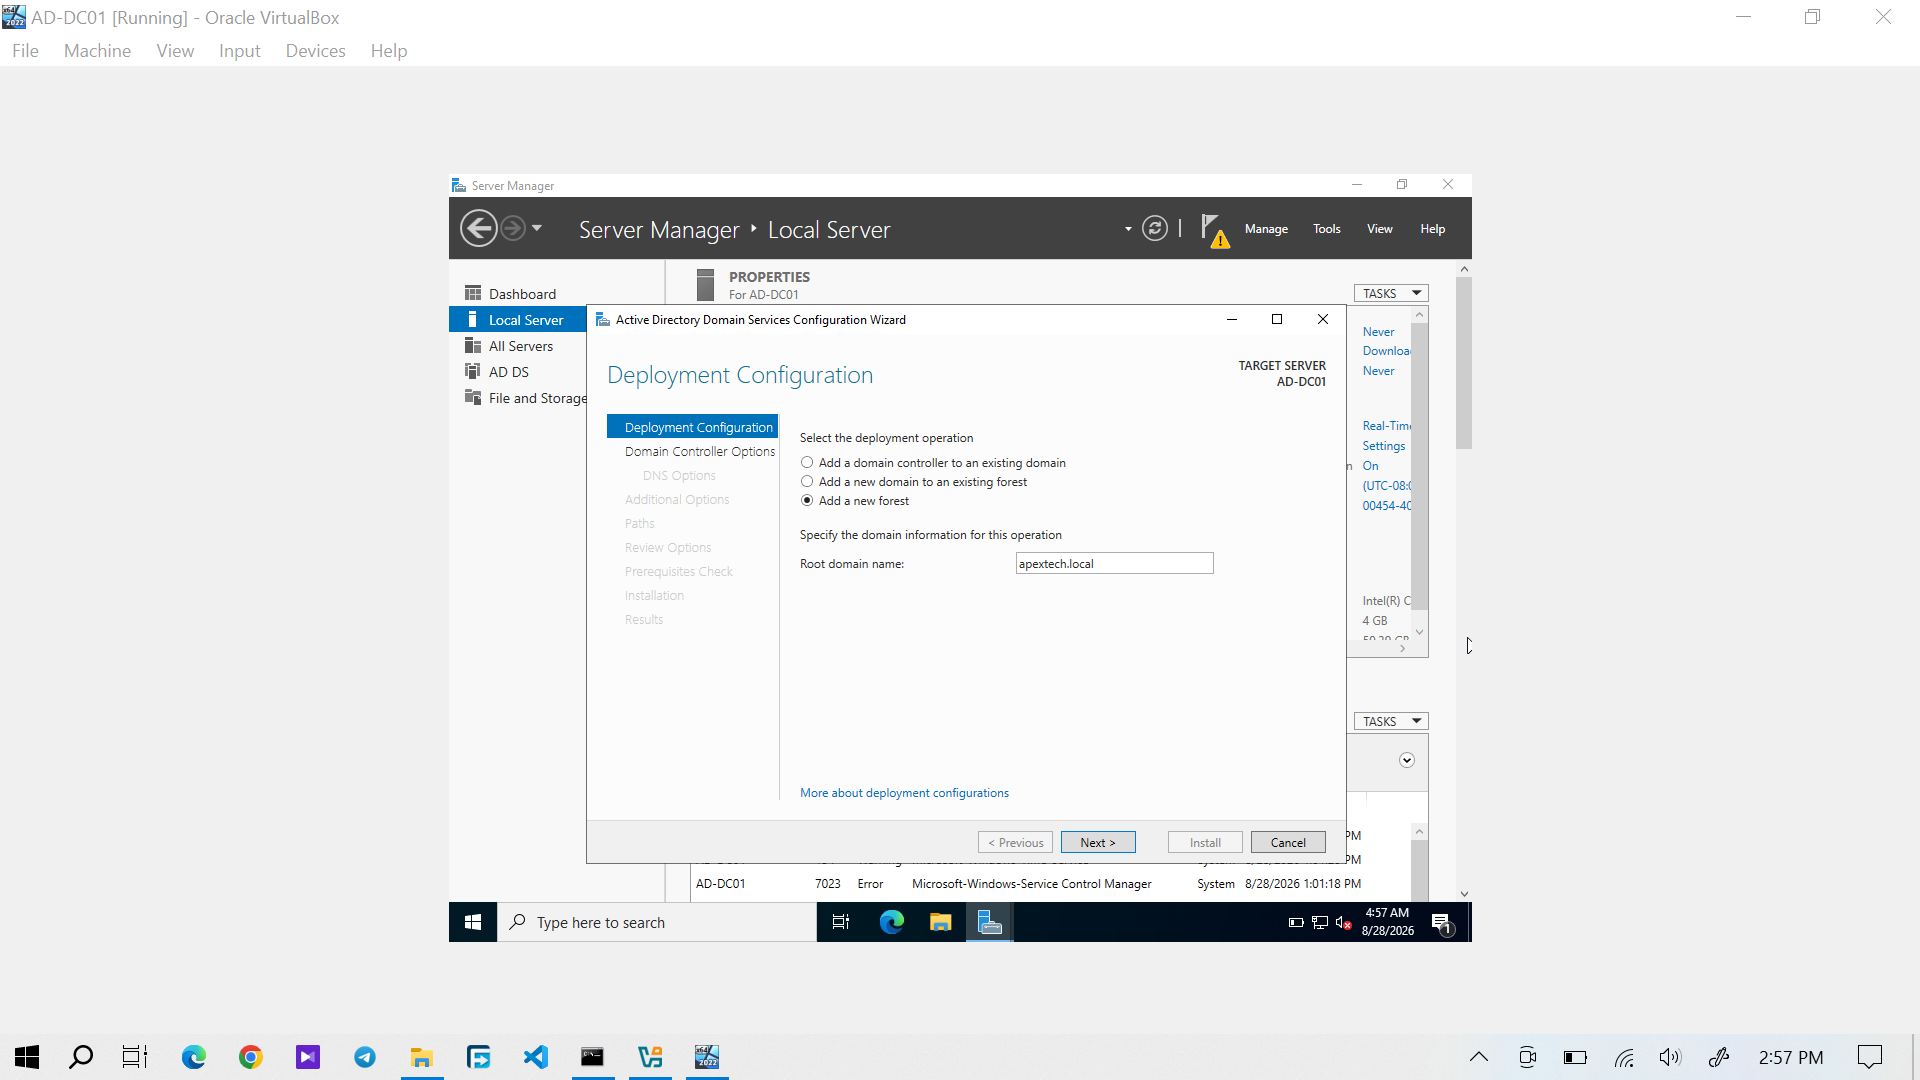This screenshot has height=1080, width=1920.
Task: Click Server Manager icon in guest taskbar
Action: (x=989, y=922)
